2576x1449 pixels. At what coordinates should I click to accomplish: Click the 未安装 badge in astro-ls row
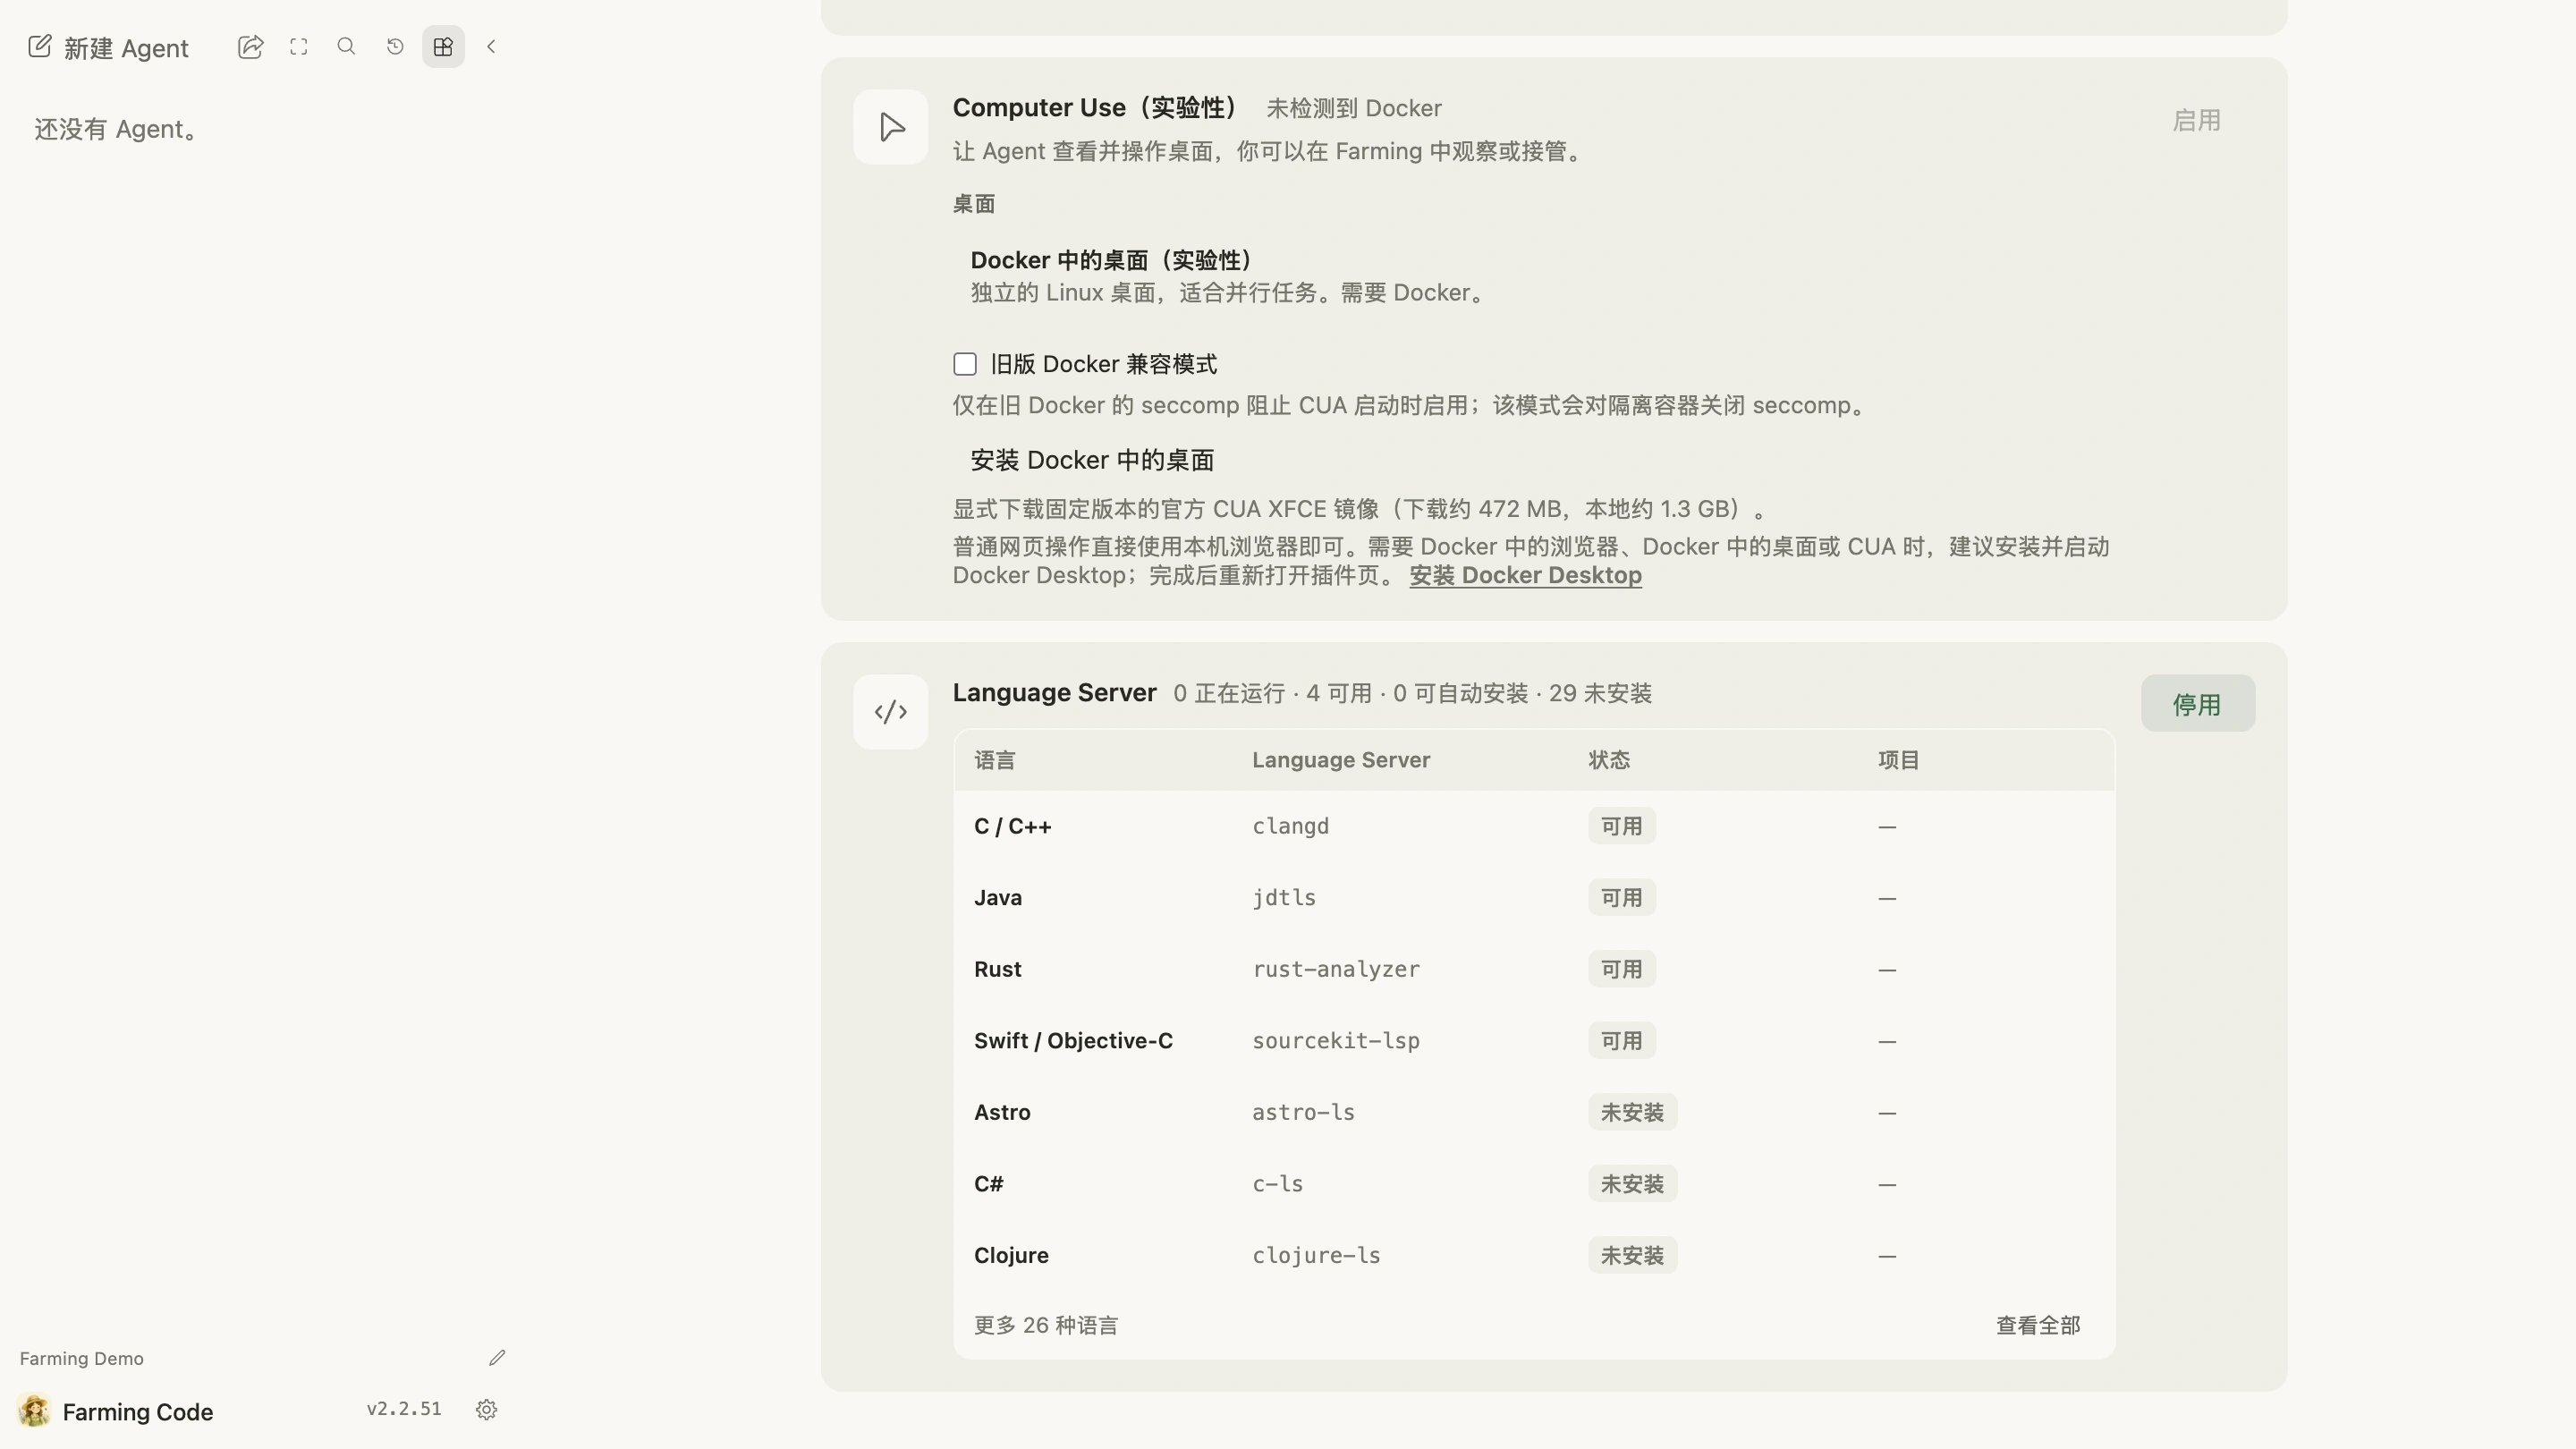click(x=1632, y=1112)
